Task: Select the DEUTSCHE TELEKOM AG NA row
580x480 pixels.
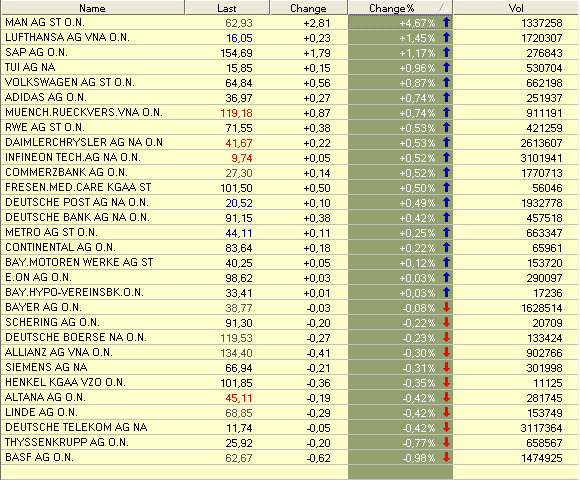Action: click(x=290, y=427)
